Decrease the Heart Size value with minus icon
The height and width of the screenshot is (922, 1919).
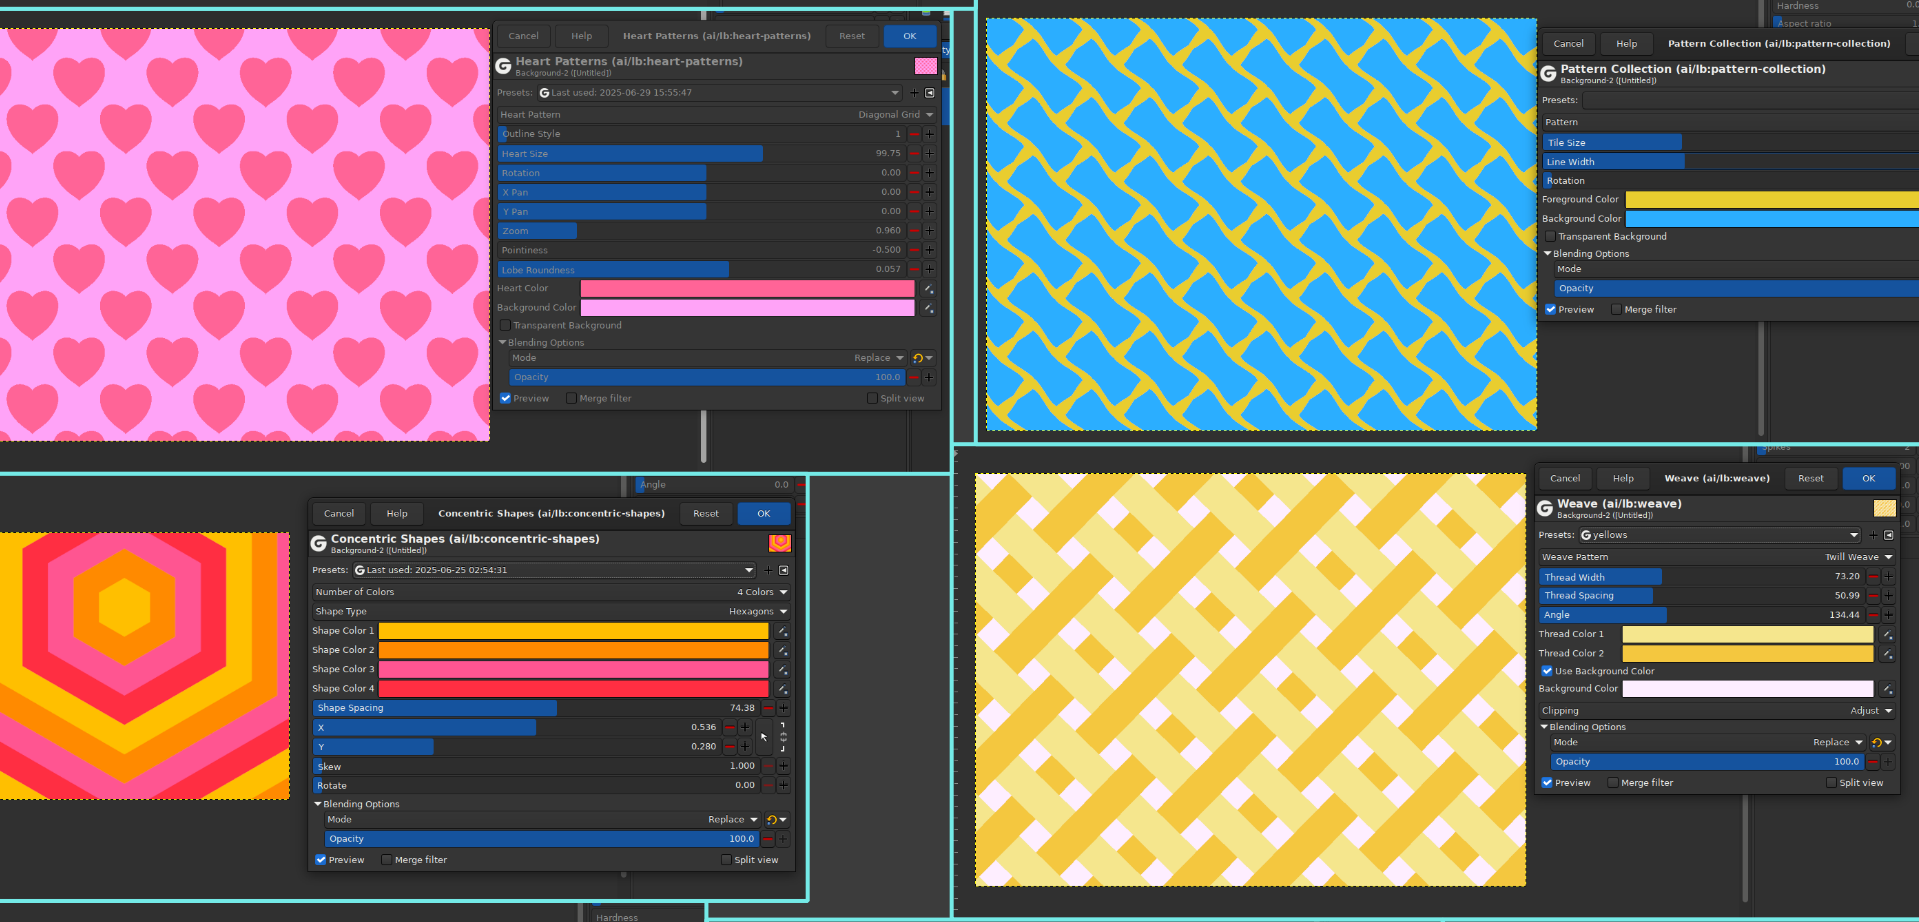pos(914,154)
